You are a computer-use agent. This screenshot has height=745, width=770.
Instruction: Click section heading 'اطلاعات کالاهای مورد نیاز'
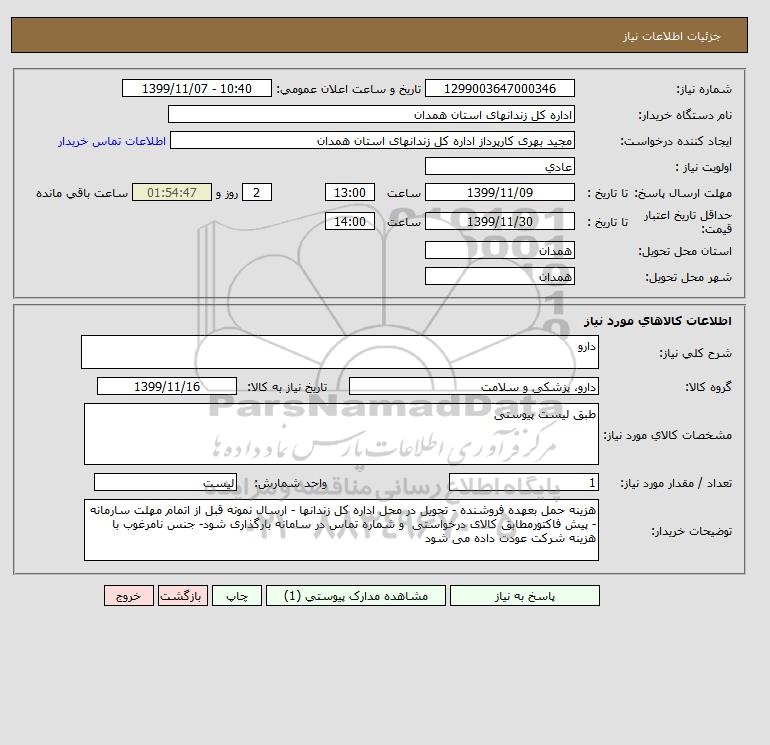[658, 321]
